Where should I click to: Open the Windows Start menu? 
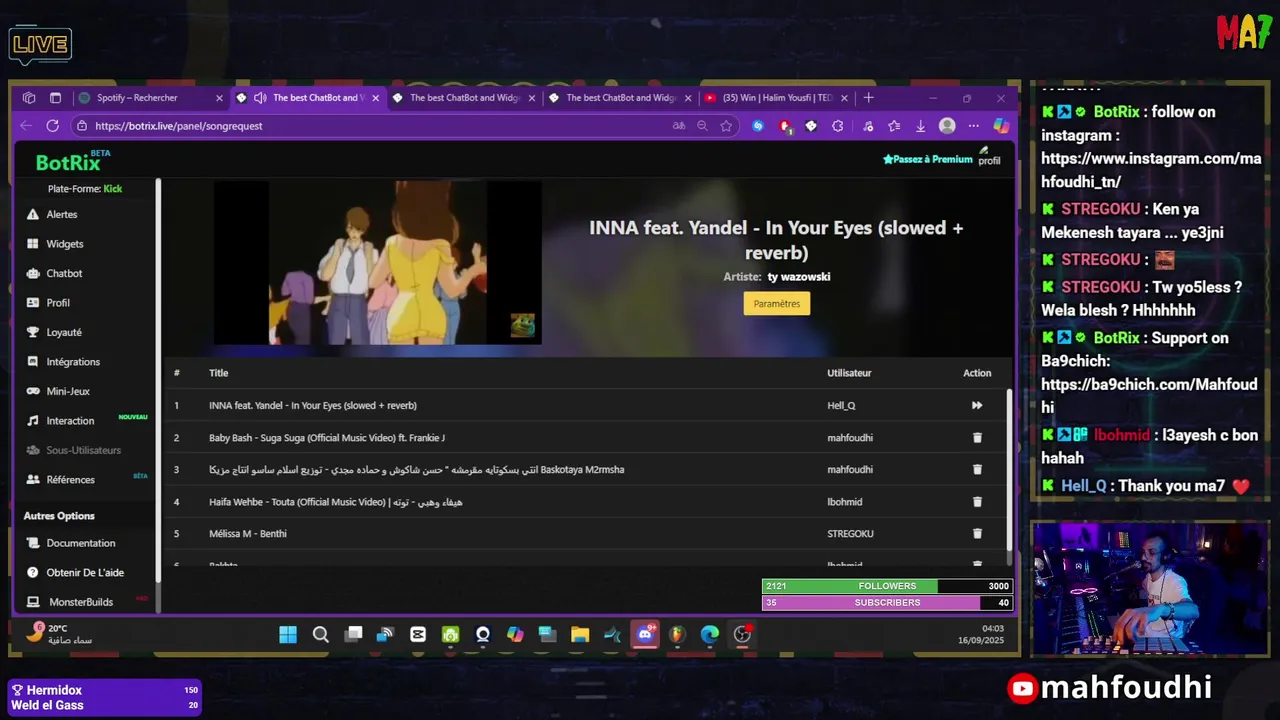click(288, 634)
